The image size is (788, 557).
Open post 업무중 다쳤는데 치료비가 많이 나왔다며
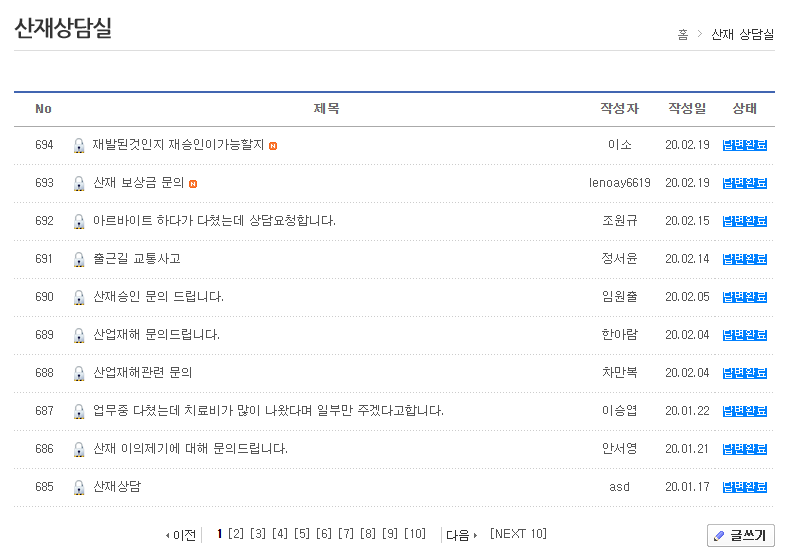coord(268,411)
